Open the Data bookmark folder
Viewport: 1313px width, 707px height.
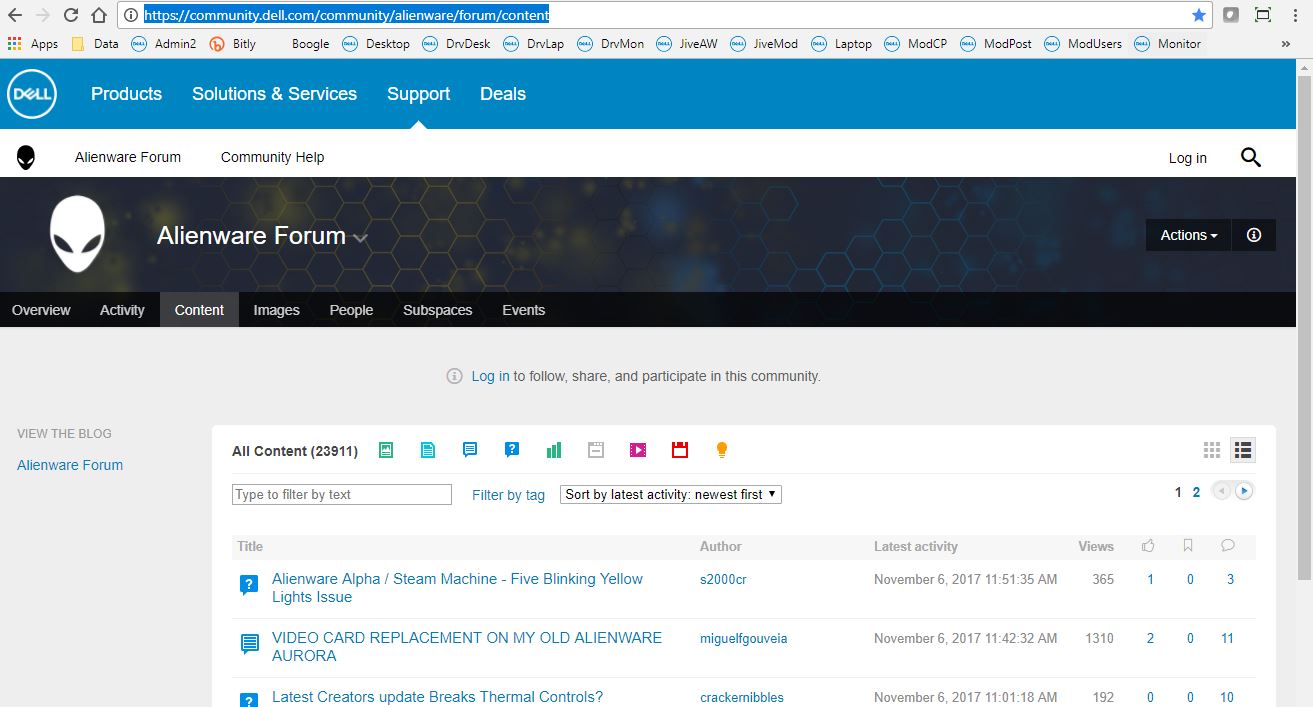(x=95, y=44)
